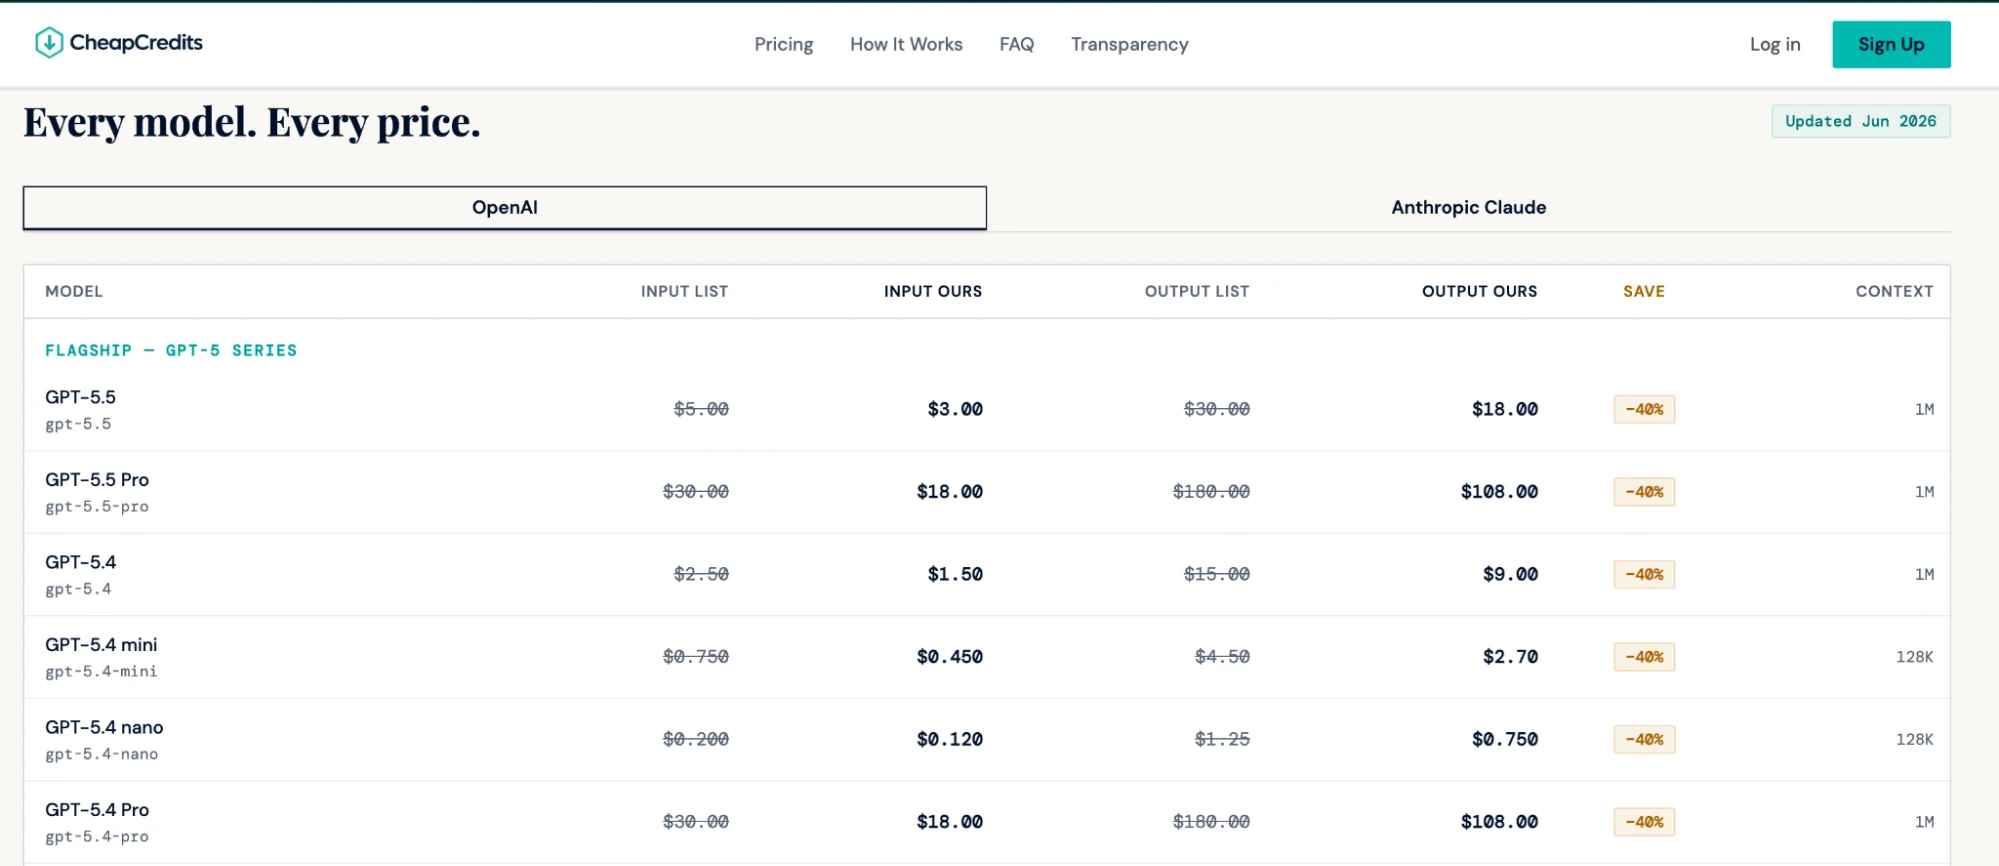Select the GPT-5.4 model name

click(x=80, y=562)
